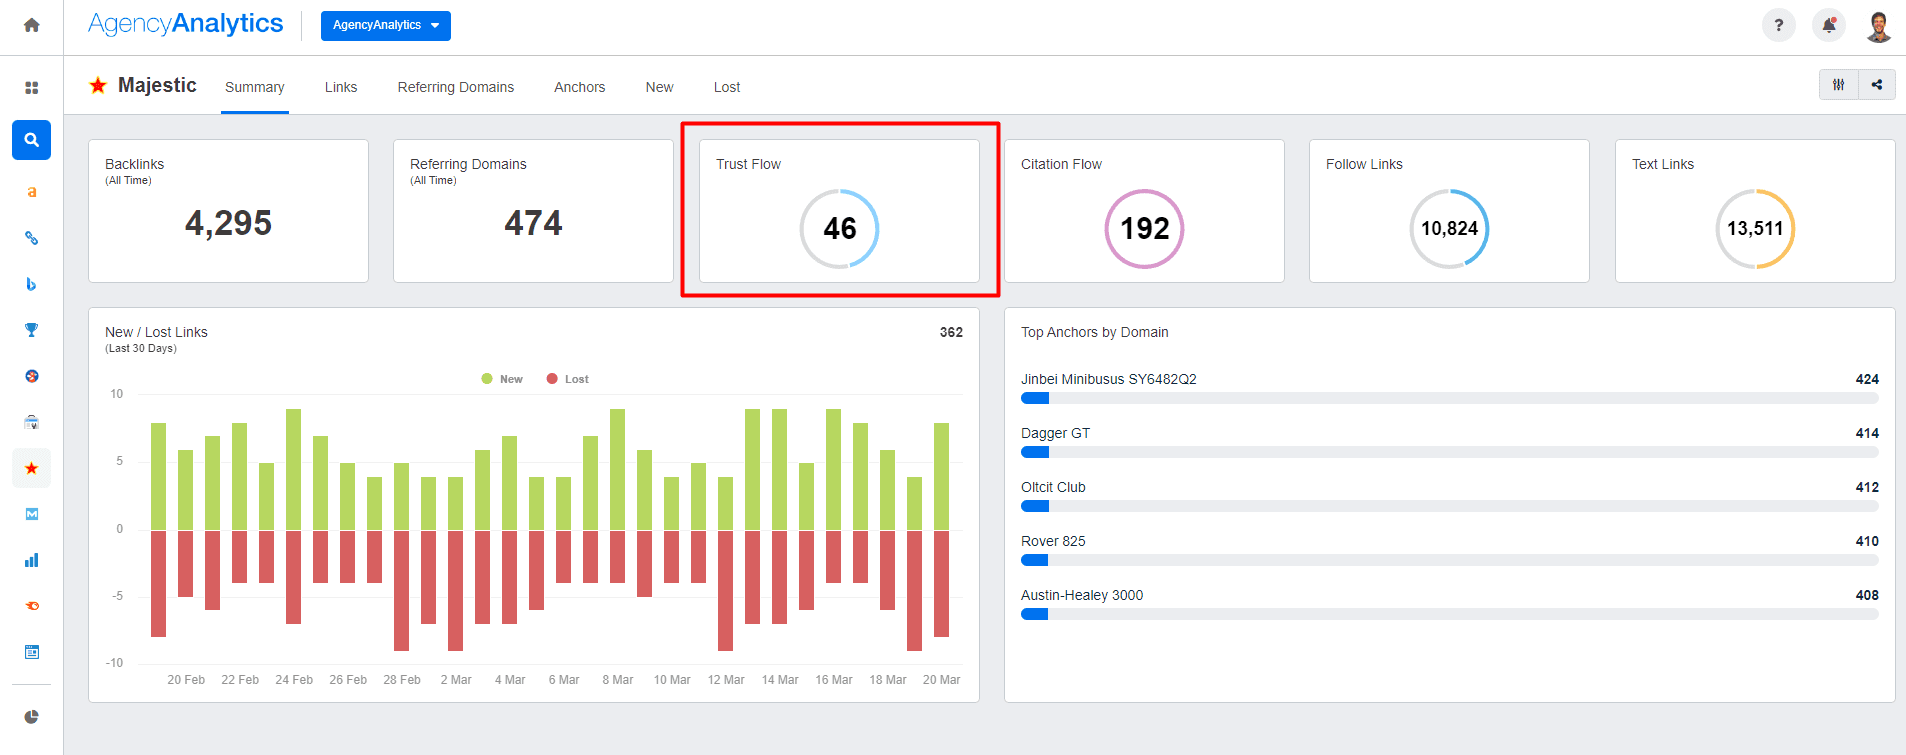Toggle the New series in the chart legend
The image size is (1906, 755).
pyautogui.click(x=502, y=379)
